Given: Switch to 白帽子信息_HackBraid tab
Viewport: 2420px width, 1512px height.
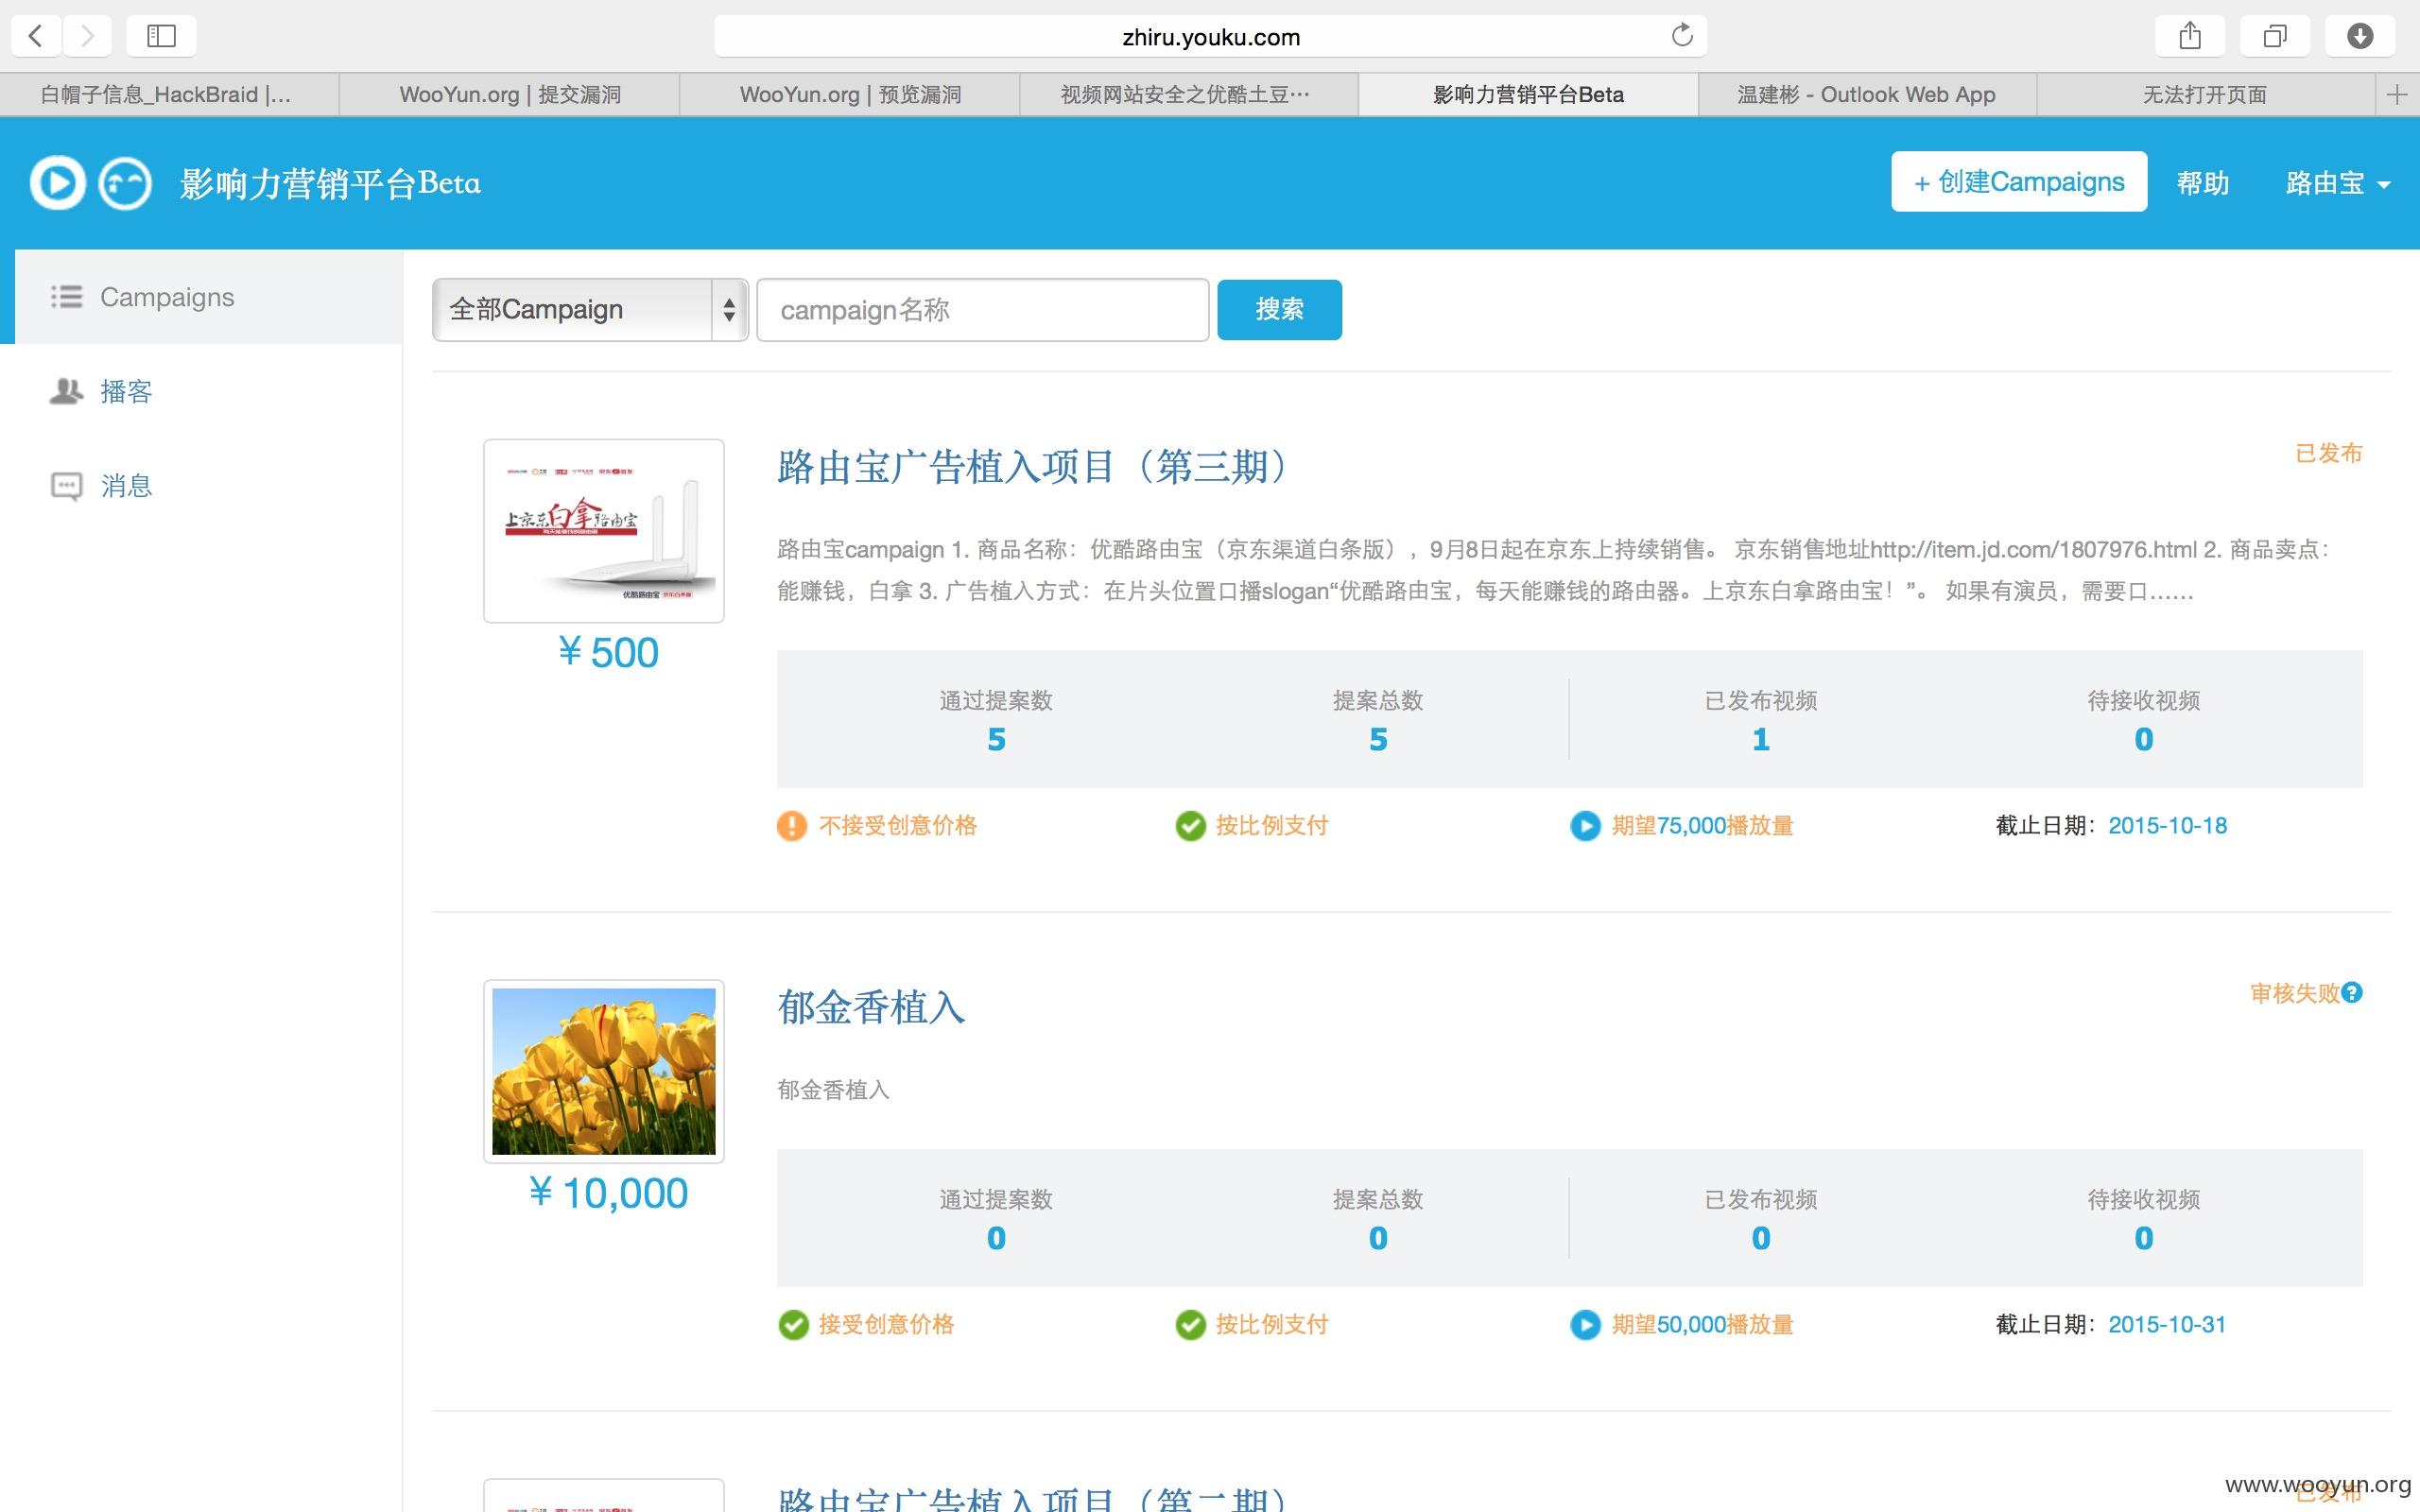Looking at the screenshot, I should point(169,95).
